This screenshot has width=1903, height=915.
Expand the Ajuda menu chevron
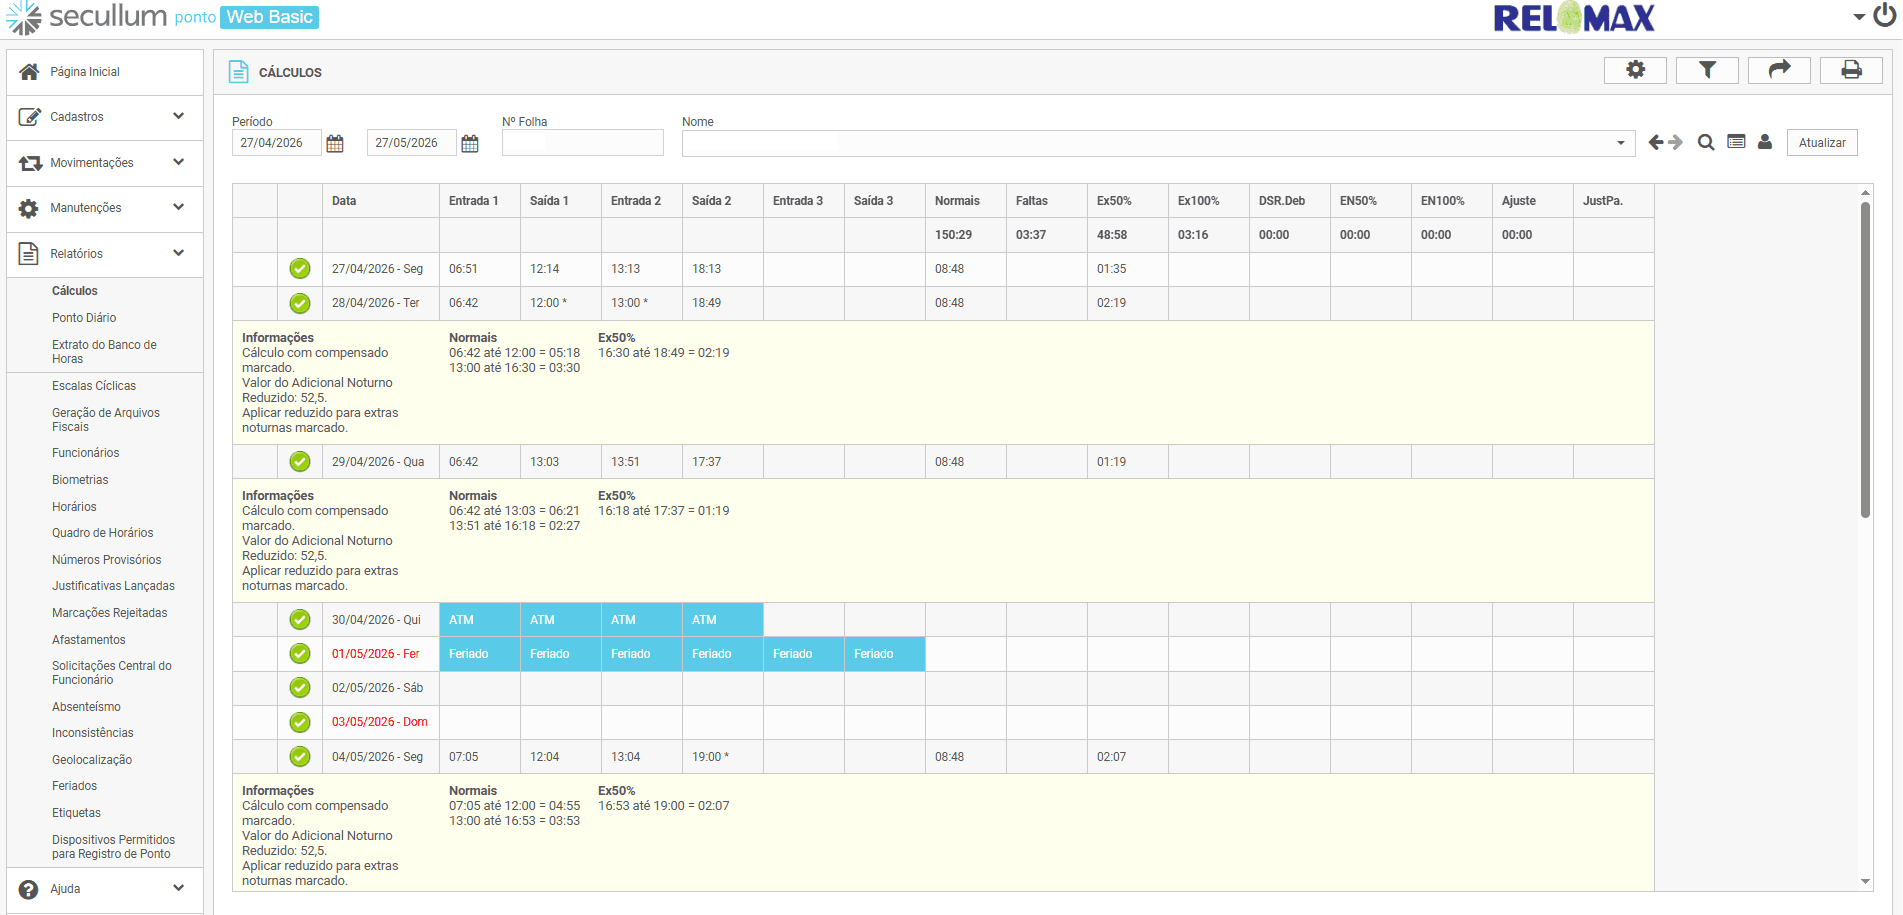(178, 888)
